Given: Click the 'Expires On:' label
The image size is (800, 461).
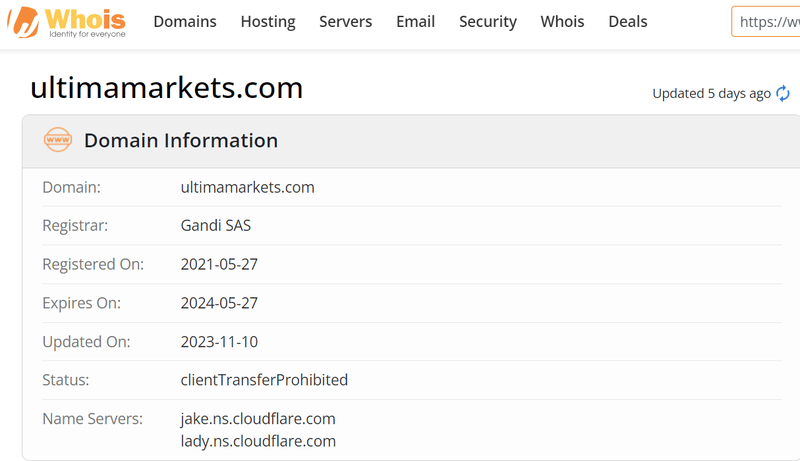Looking at the screenshot, I should click(81, 303).
